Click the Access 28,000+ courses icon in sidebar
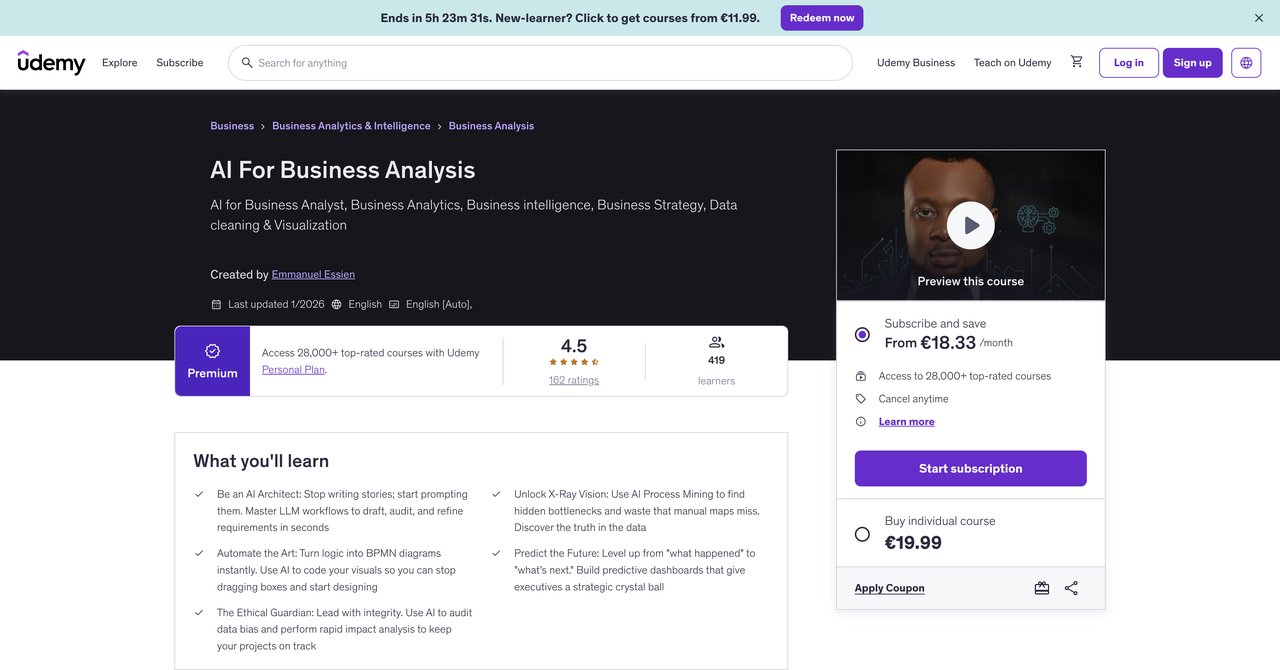The height and width of the screenshot is (670, 1280). click(861, 376)
